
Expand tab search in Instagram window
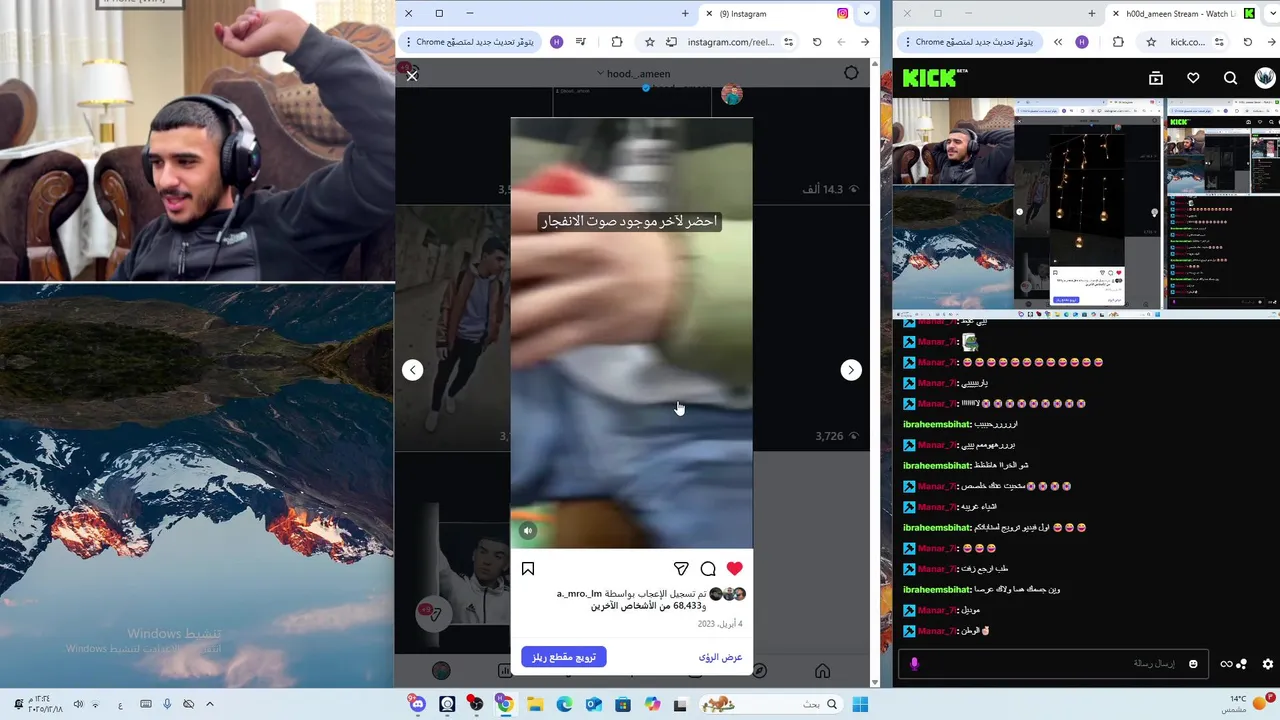tap(866, 14)
